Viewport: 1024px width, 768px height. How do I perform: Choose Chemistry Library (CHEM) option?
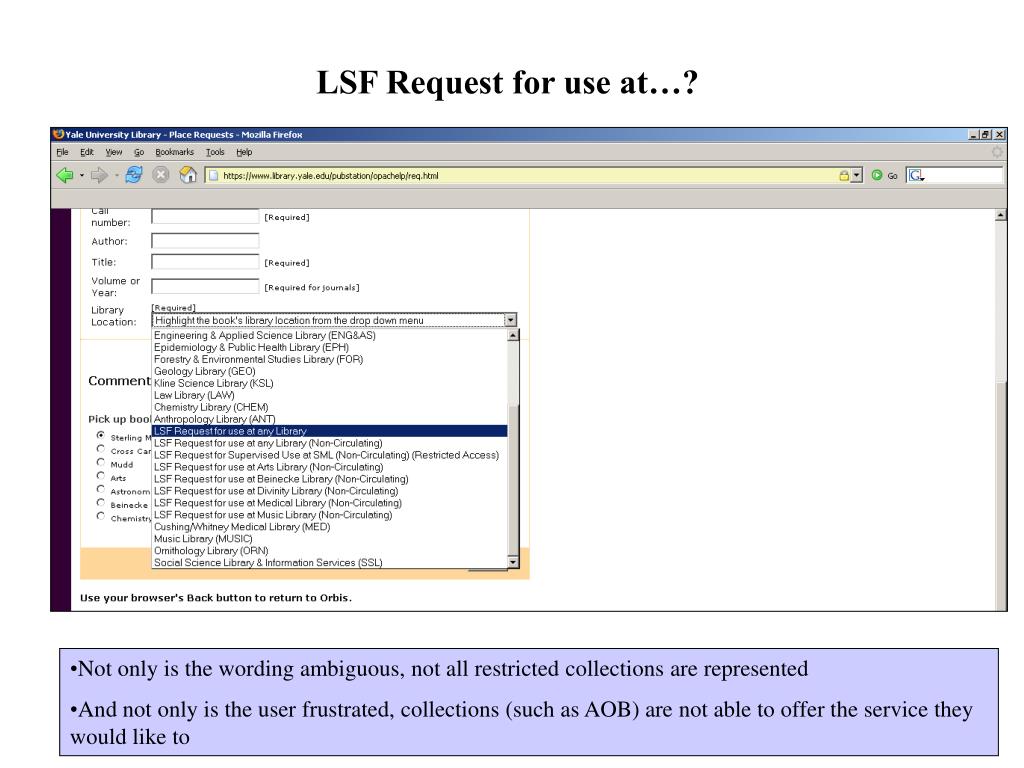(330, 408)
